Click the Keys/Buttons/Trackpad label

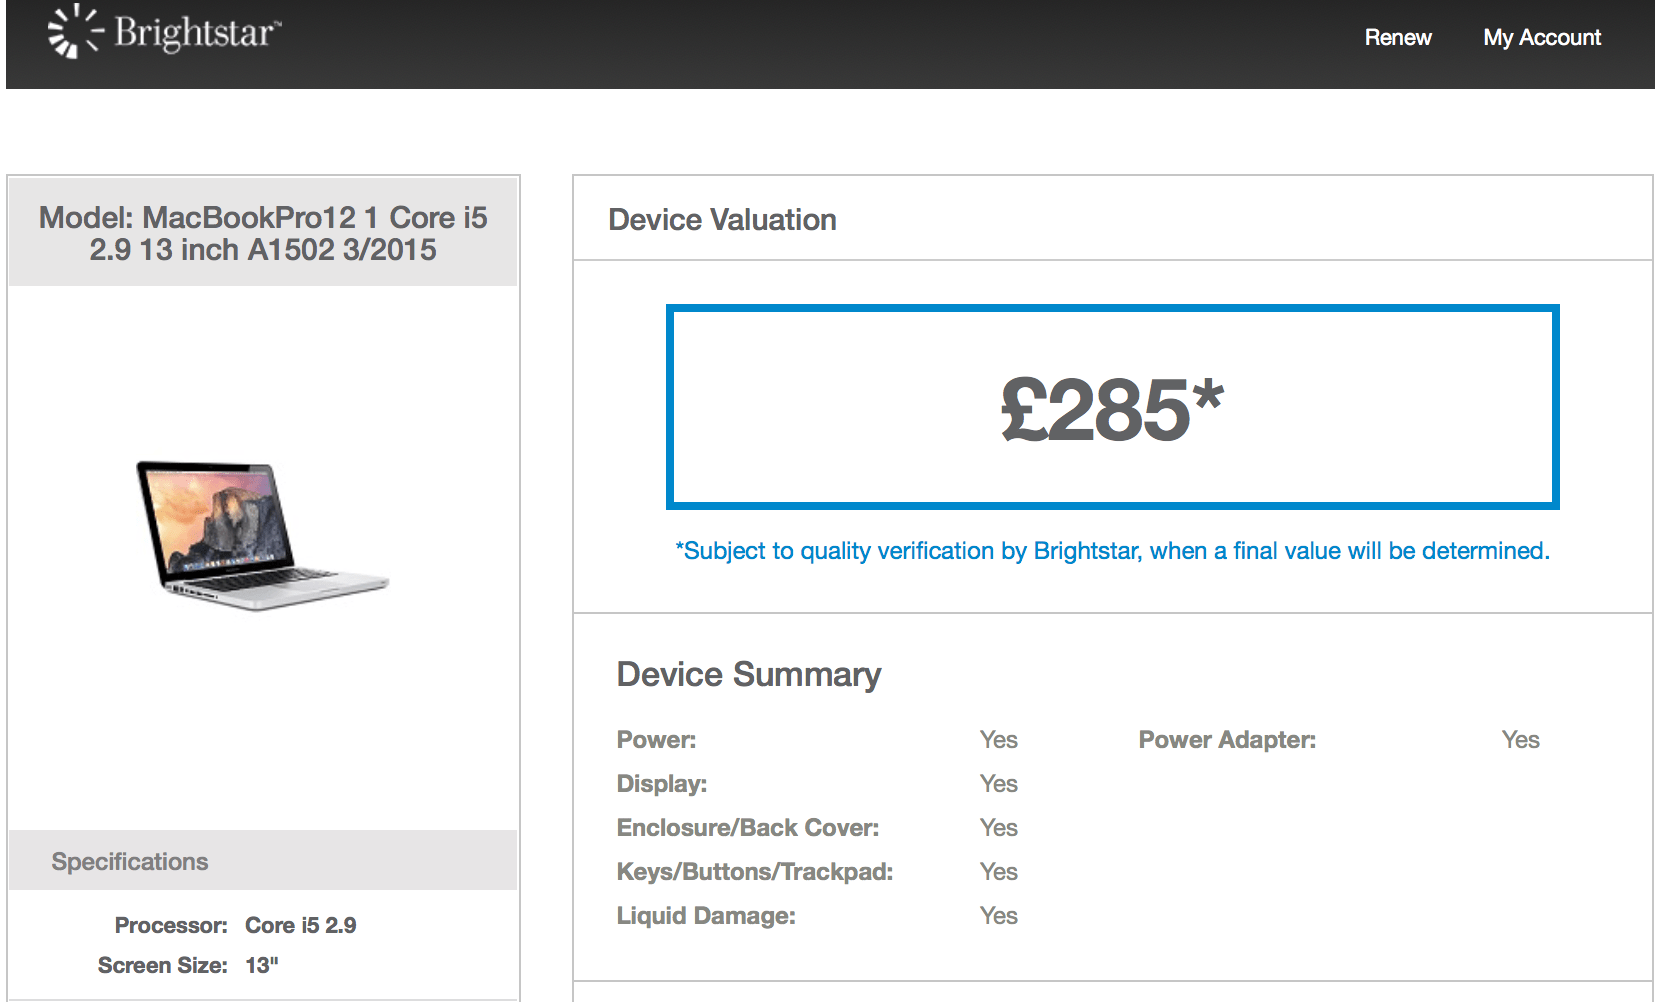click(755, 871)
